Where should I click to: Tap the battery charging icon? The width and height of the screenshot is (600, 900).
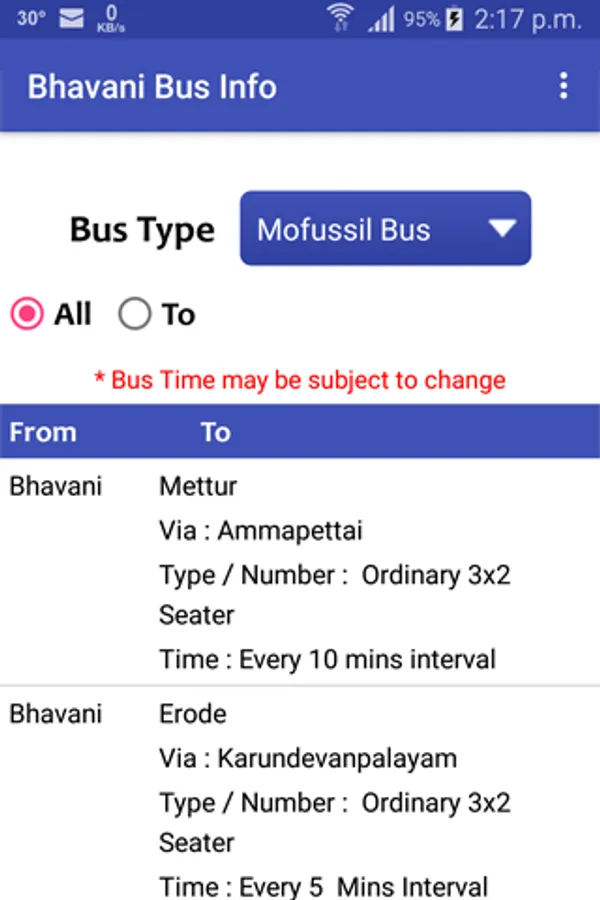pos(455,18)
